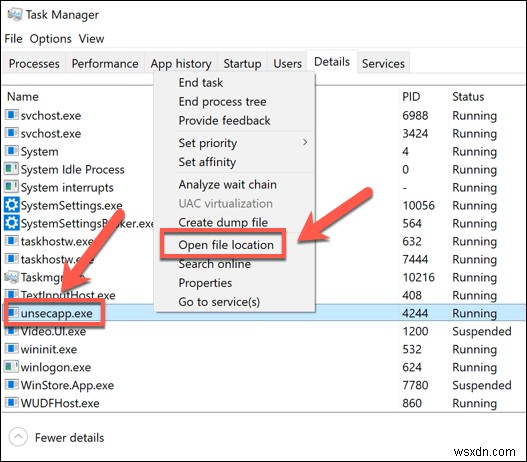Open the File menu
The width and height of the screenshot is (527, 462).
13,39
